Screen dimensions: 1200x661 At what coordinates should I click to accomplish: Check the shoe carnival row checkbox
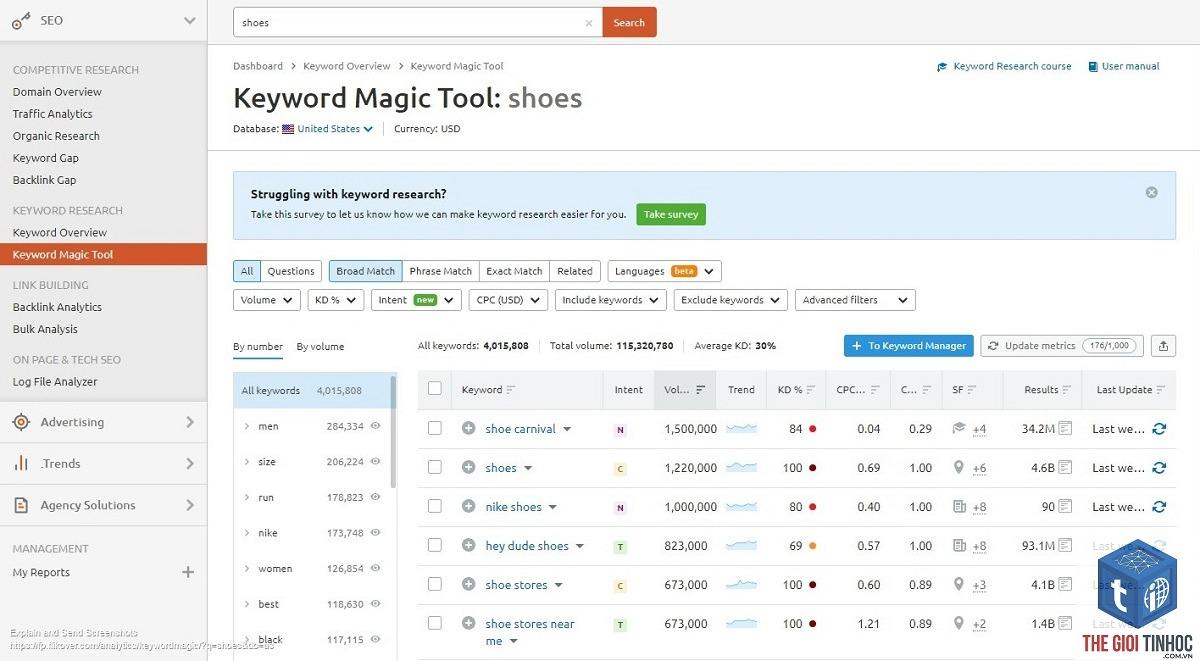pyautogui.click(x=434, y=428)
